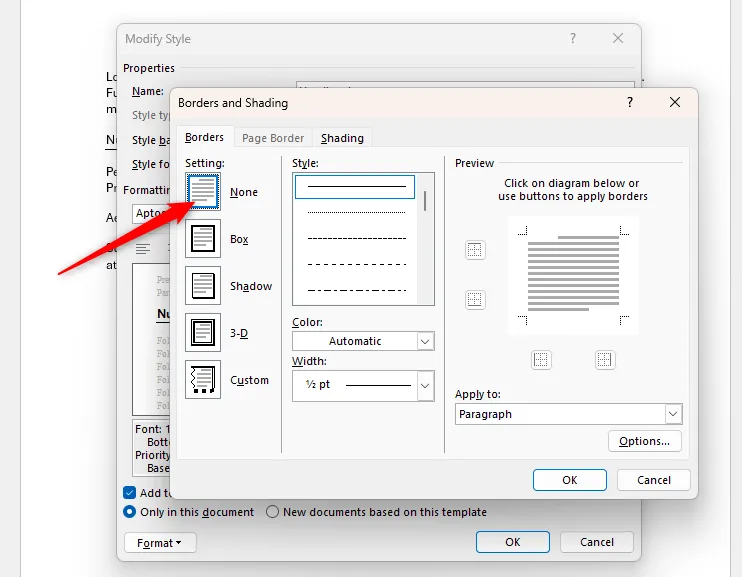742x577 pixels.
Task: Open the 'Apply to' Paragraph dropdown
Action: [568, 414]
